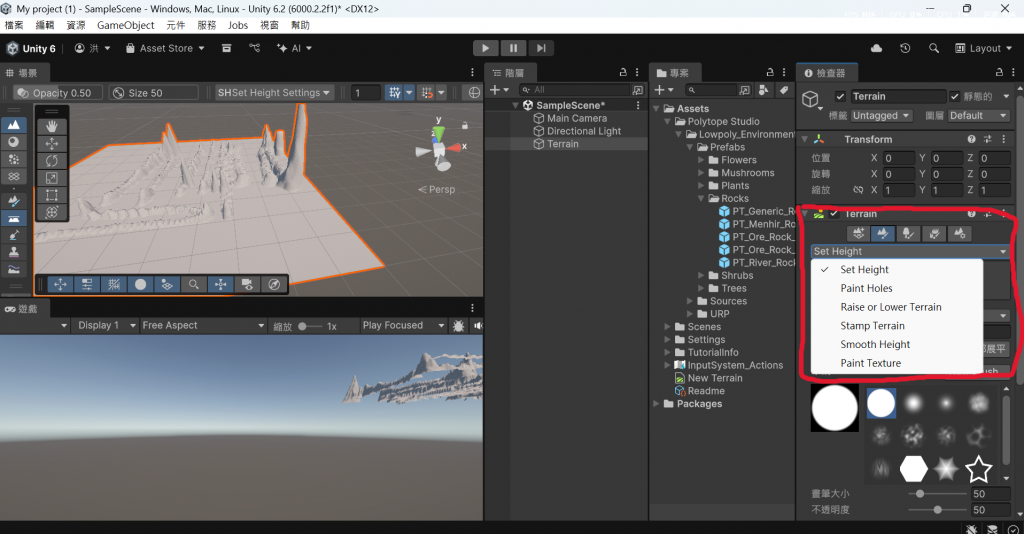Choose Paint Holes from the menu
Screen dimensions: 1024x534
tap(897, 288)
